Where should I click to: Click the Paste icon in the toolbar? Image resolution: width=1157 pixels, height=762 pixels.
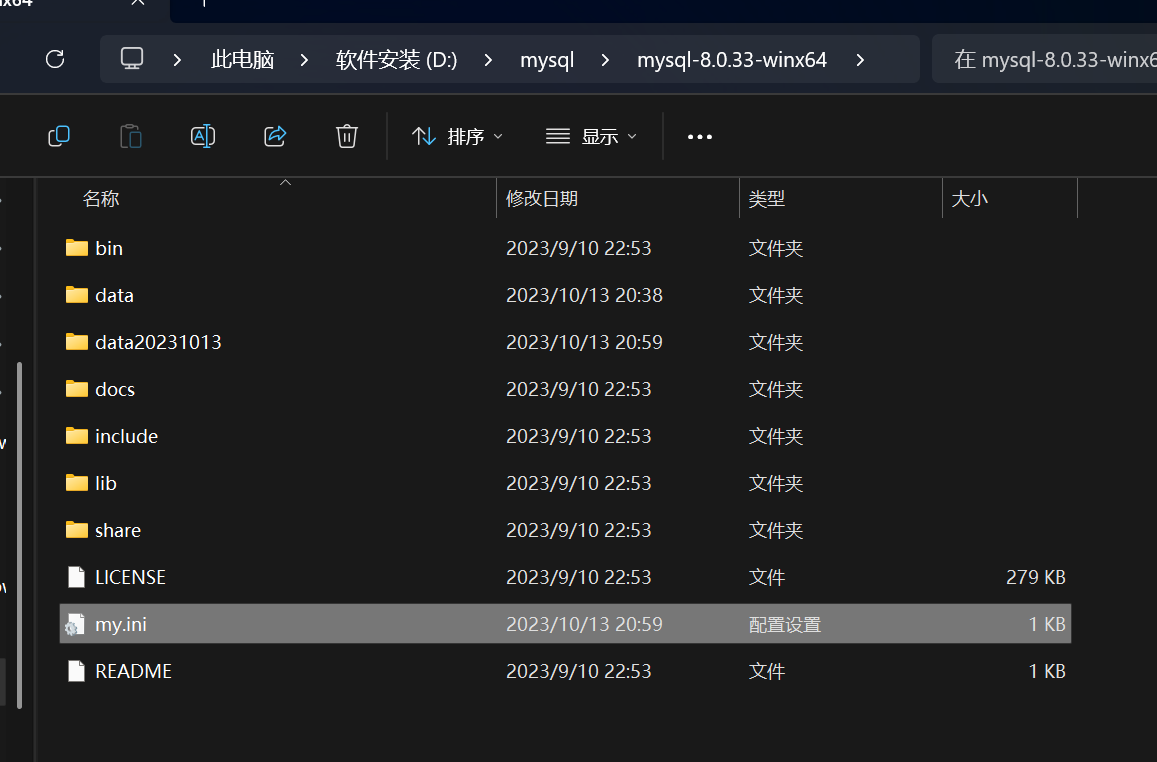[131, 136]
